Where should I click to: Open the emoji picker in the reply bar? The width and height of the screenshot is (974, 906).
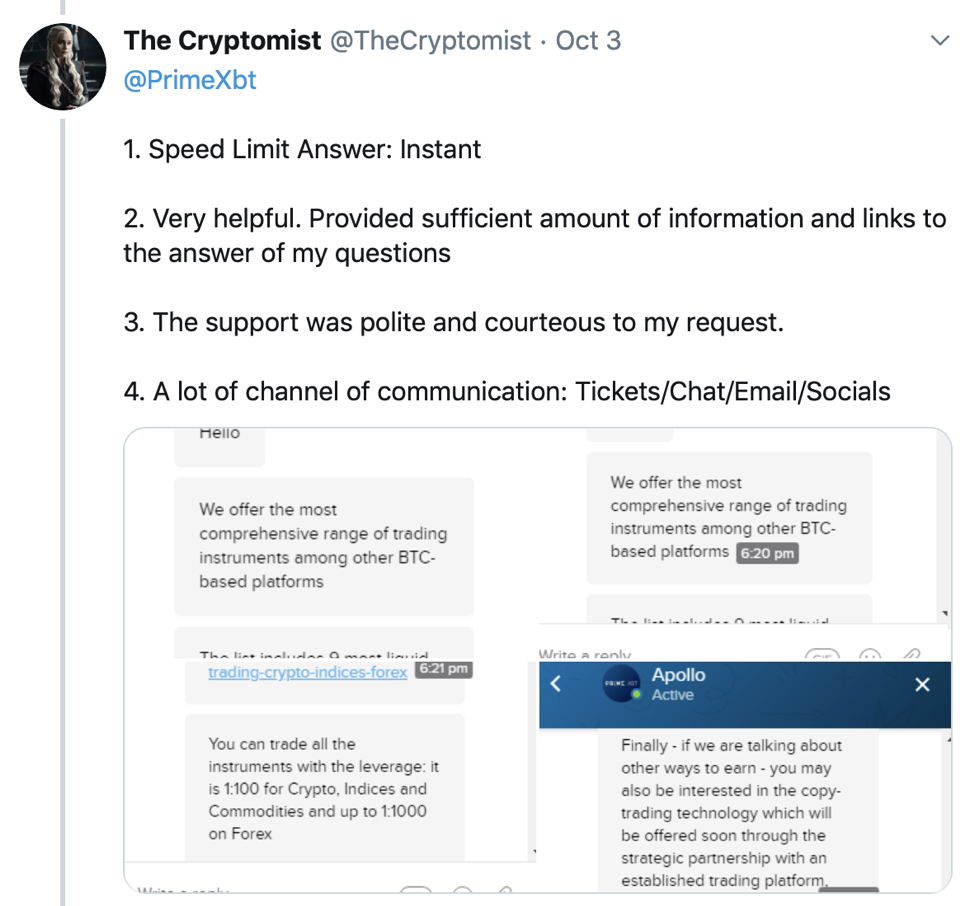(869, 655)
